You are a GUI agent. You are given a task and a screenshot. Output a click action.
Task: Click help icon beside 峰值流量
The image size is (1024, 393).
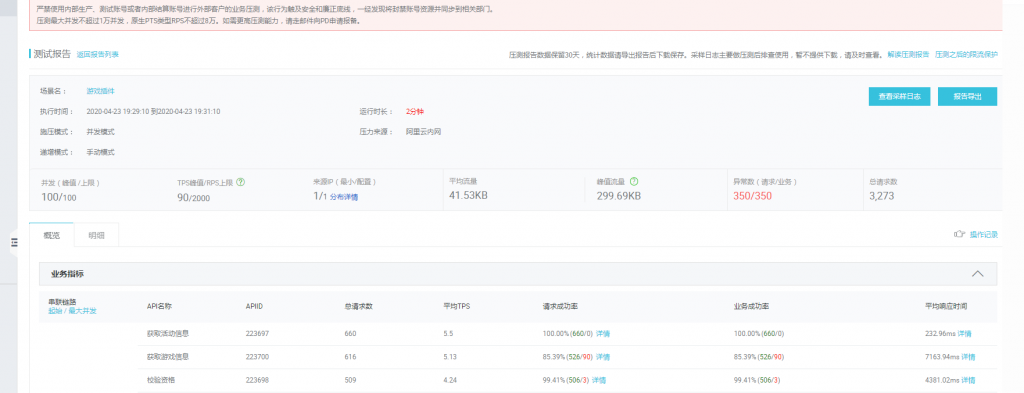(633, 182)
